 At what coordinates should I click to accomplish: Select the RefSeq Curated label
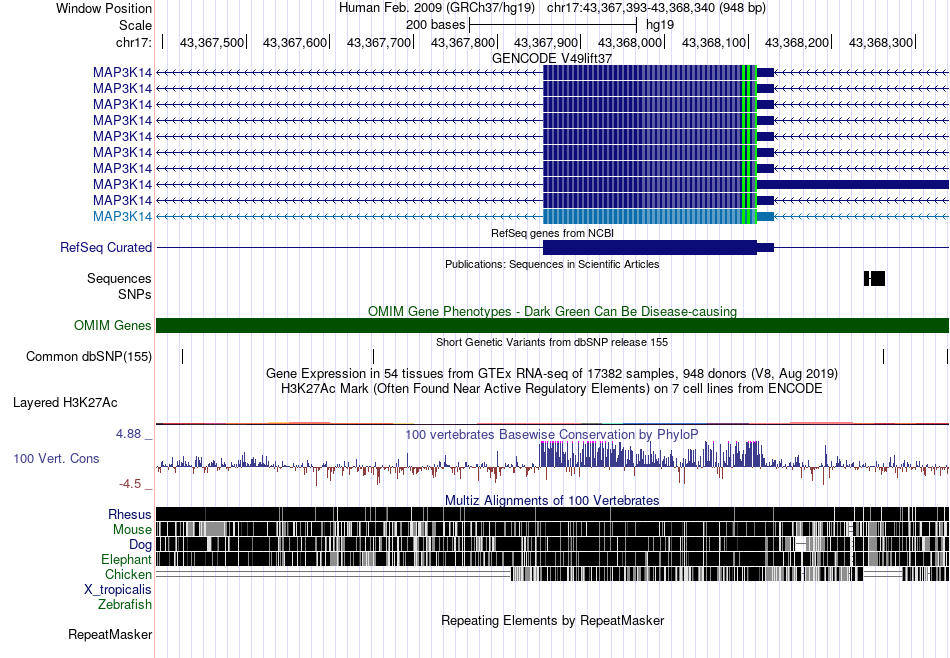(x=106, y=247)
